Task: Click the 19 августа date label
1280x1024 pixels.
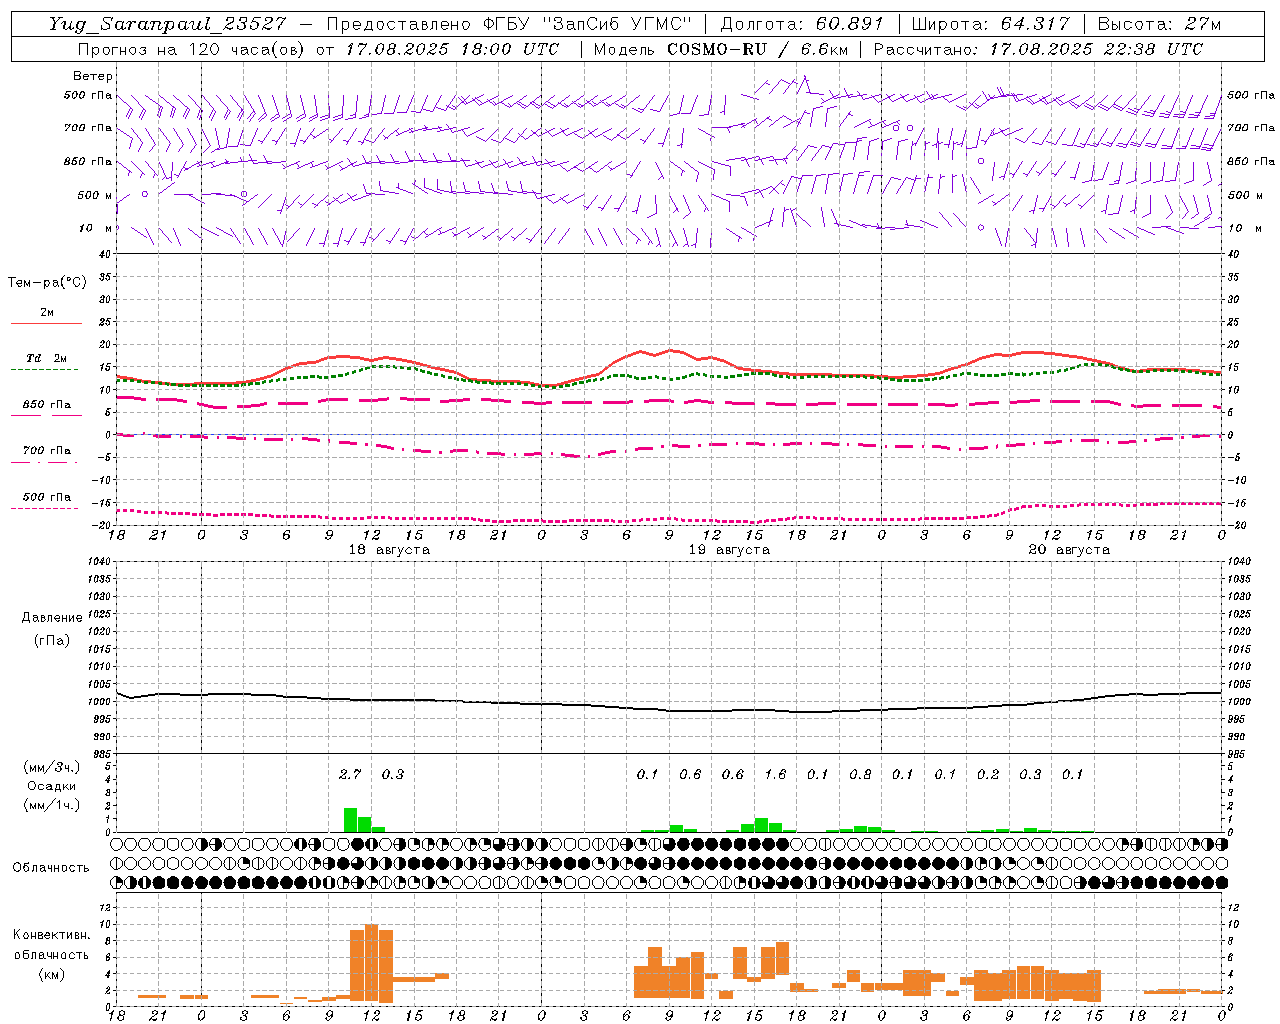Action: 729,550
